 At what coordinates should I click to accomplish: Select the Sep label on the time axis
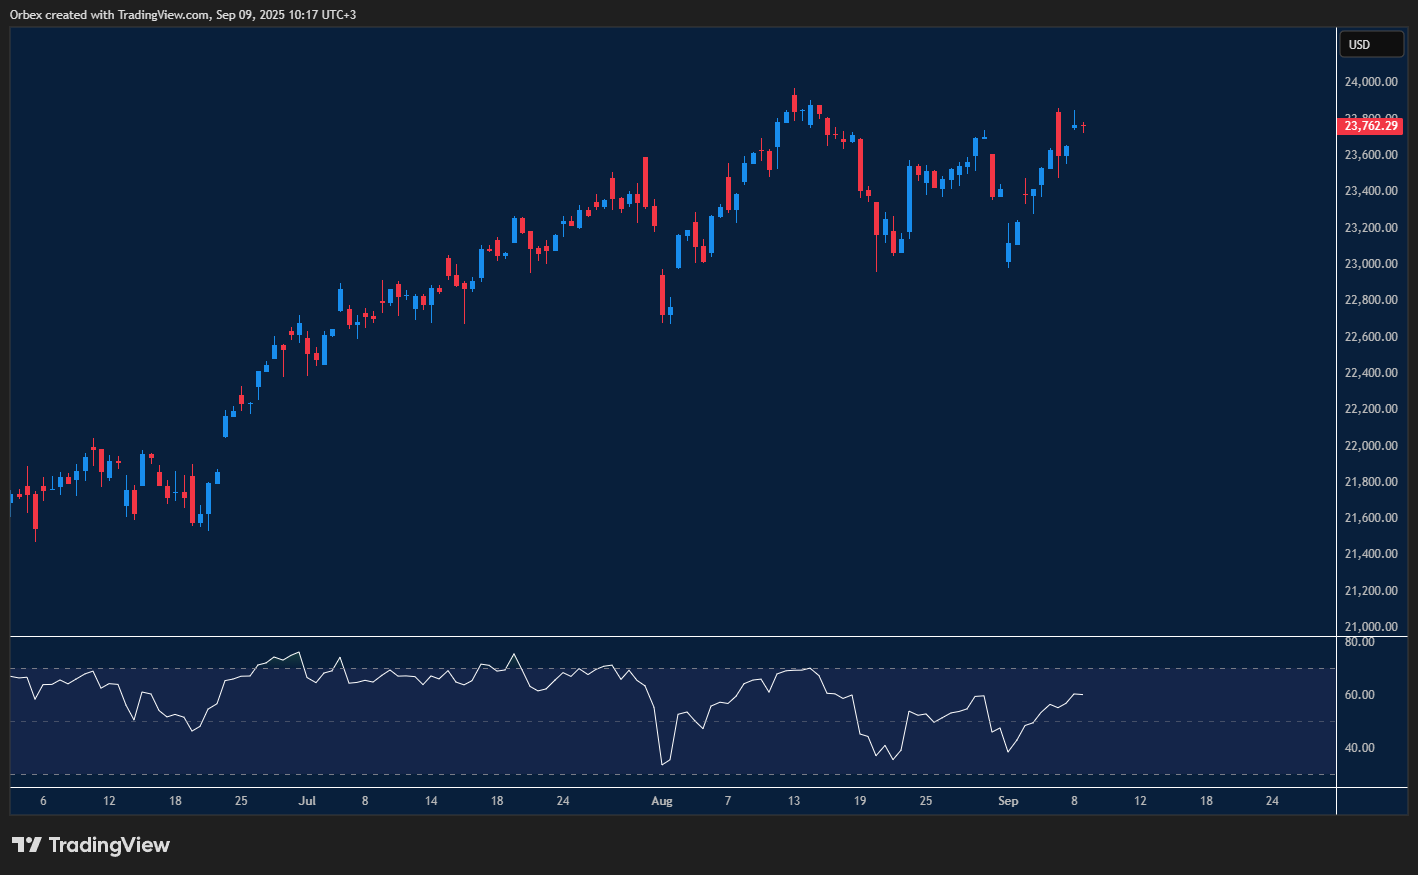click(1008, 801)
